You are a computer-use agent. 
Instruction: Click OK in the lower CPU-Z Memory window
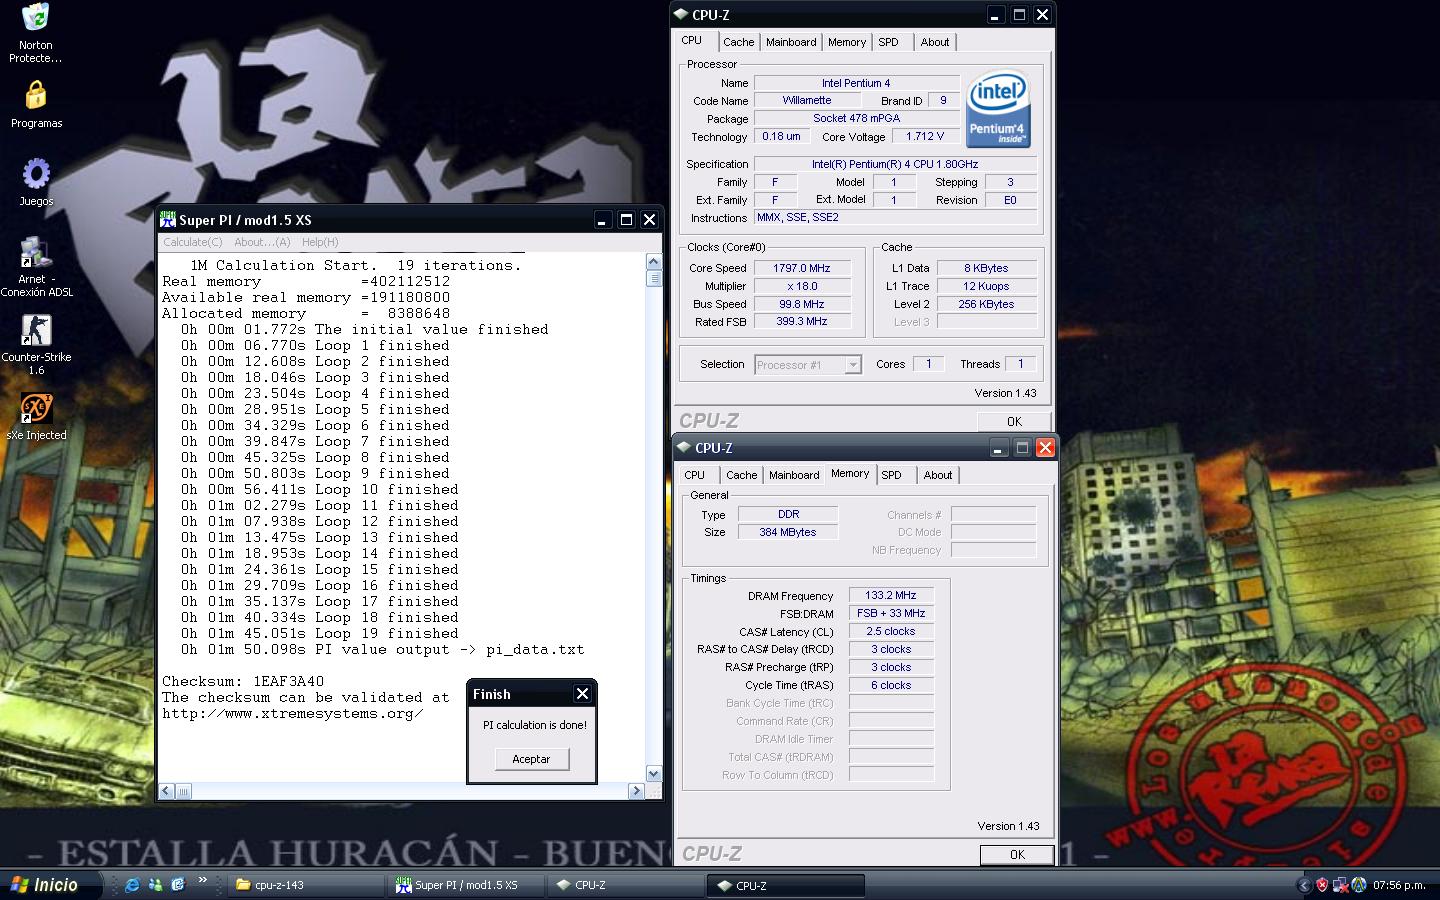pyautogui.click(x=1017, y=854)
